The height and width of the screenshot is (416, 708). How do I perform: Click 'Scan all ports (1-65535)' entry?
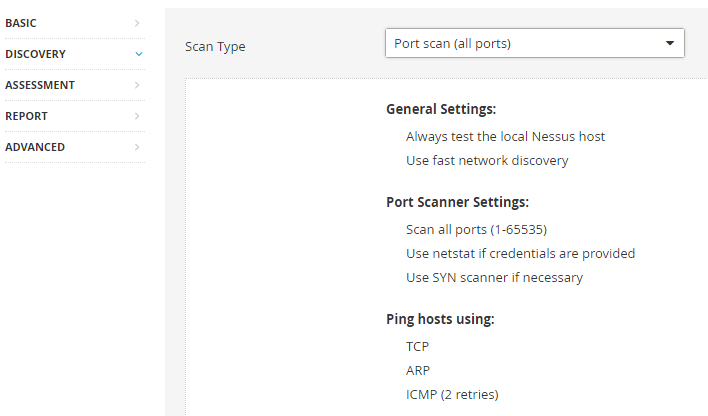pyautogui.click(x=476, y=229)
